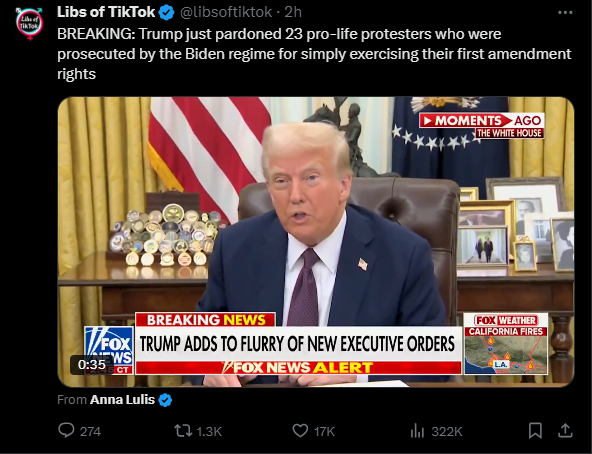Visit the @libsoftiktok handle link
The width and height of the screenshot is (592, 454).
(226, 12)
